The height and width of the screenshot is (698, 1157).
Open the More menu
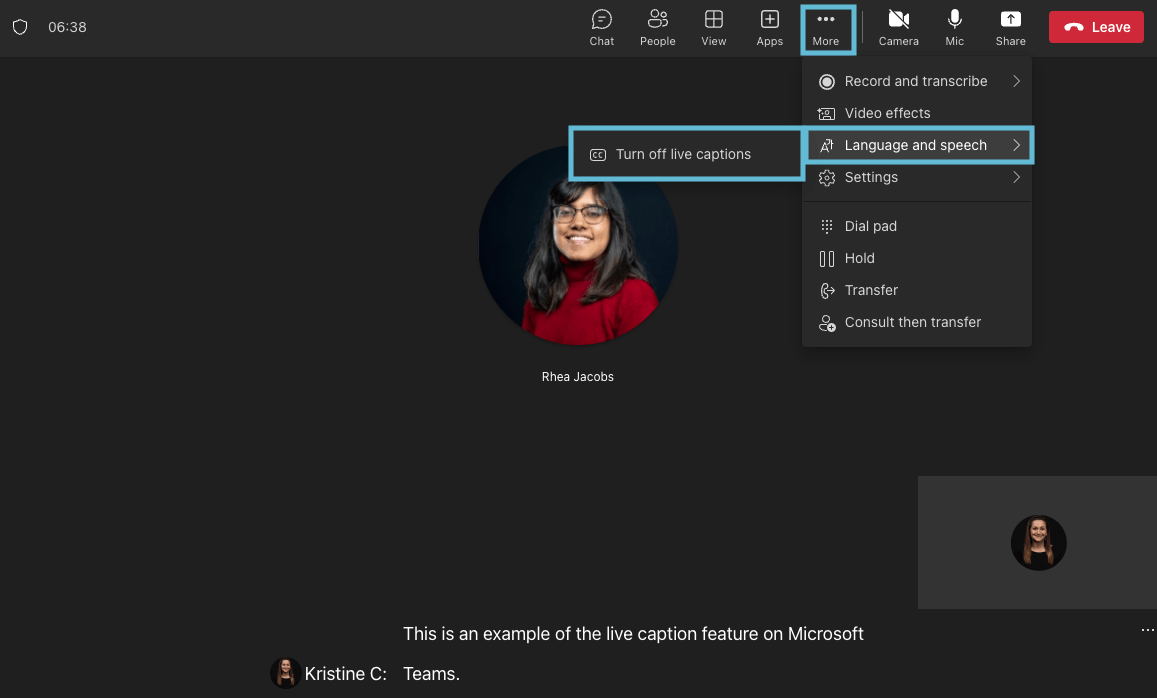(x=827, y=27)
